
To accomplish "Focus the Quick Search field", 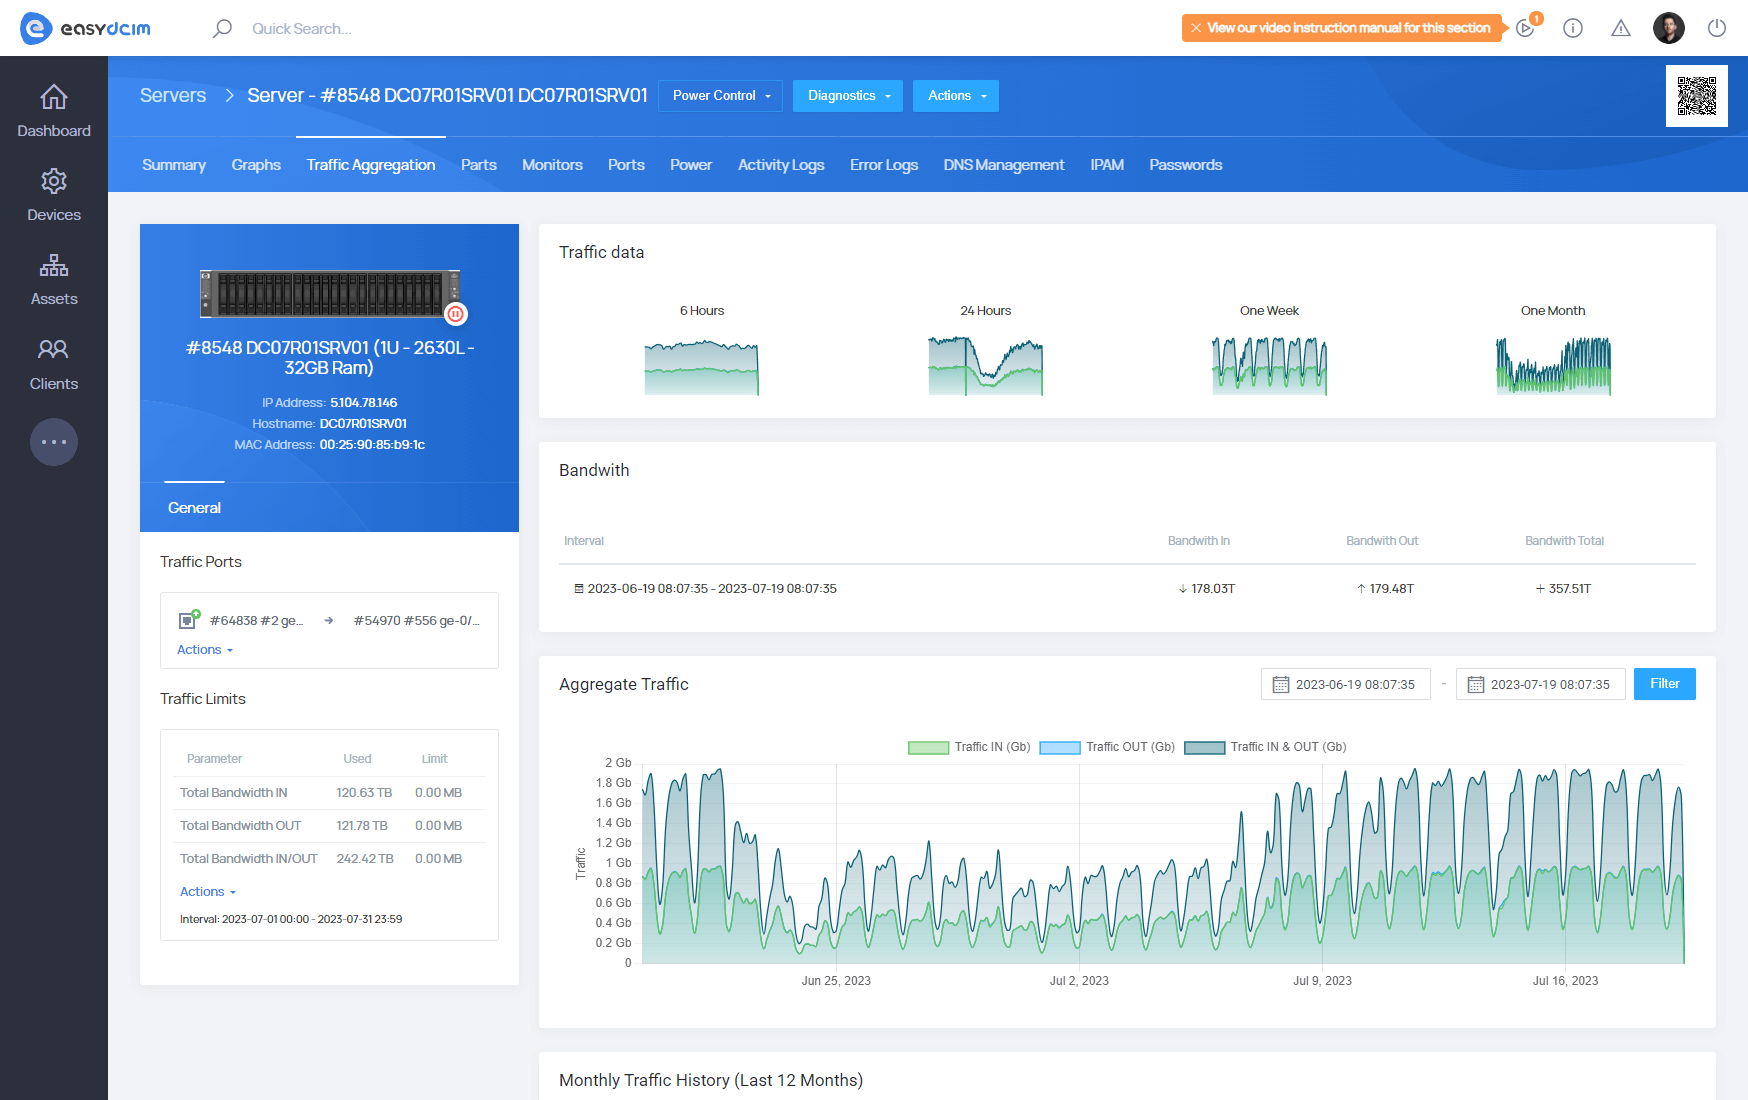I will coord(301,28).
